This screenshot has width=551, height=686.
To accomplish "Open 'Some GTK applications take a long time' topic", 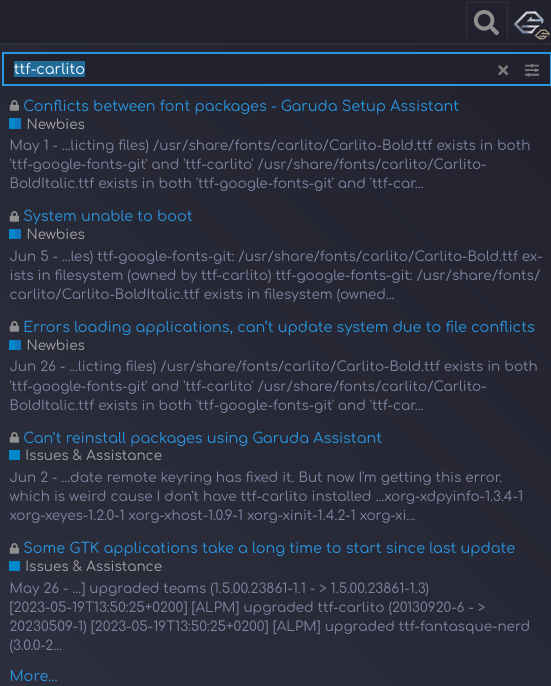I will coord(269,548).
